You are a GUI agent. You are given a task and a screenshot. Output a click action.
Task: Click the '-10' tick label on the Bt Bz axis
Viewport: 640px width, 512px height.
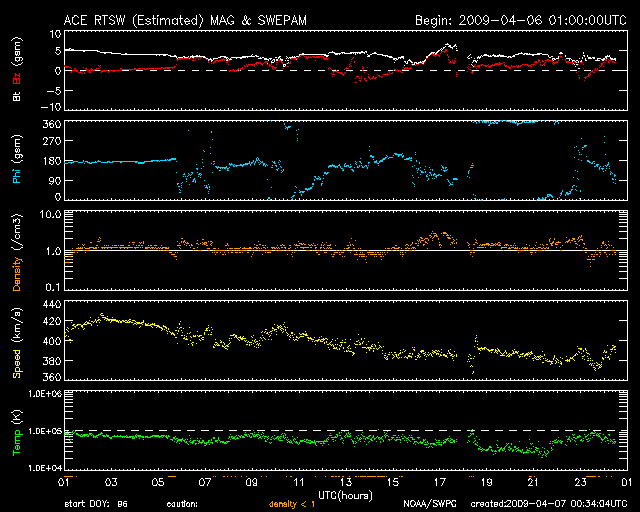point(51,107)
